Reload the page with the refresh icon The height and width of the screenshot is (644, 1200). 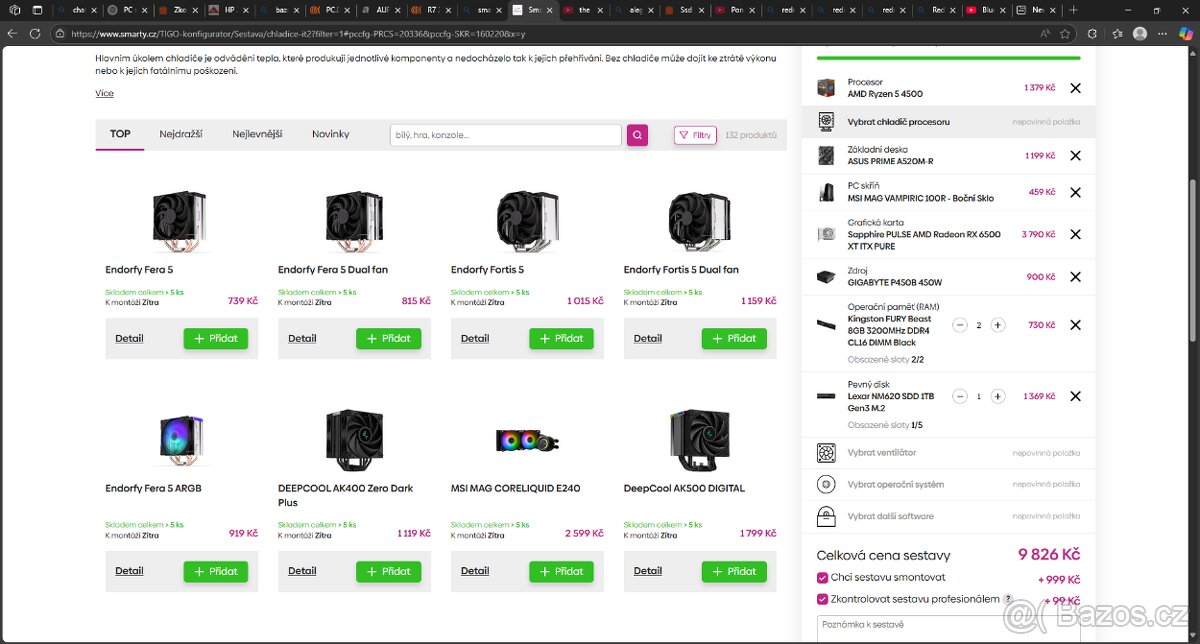(x=35, y=33)
